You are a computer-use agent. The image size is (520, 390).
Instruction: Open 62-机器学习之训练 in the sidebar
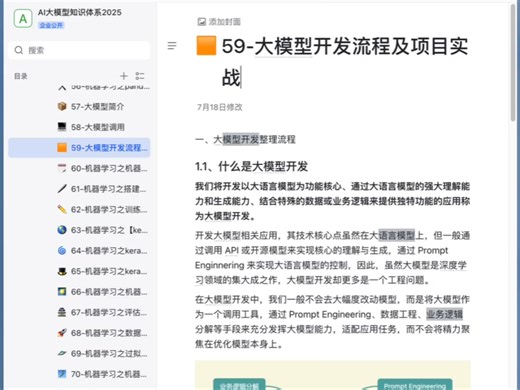[x=109, y=210]
